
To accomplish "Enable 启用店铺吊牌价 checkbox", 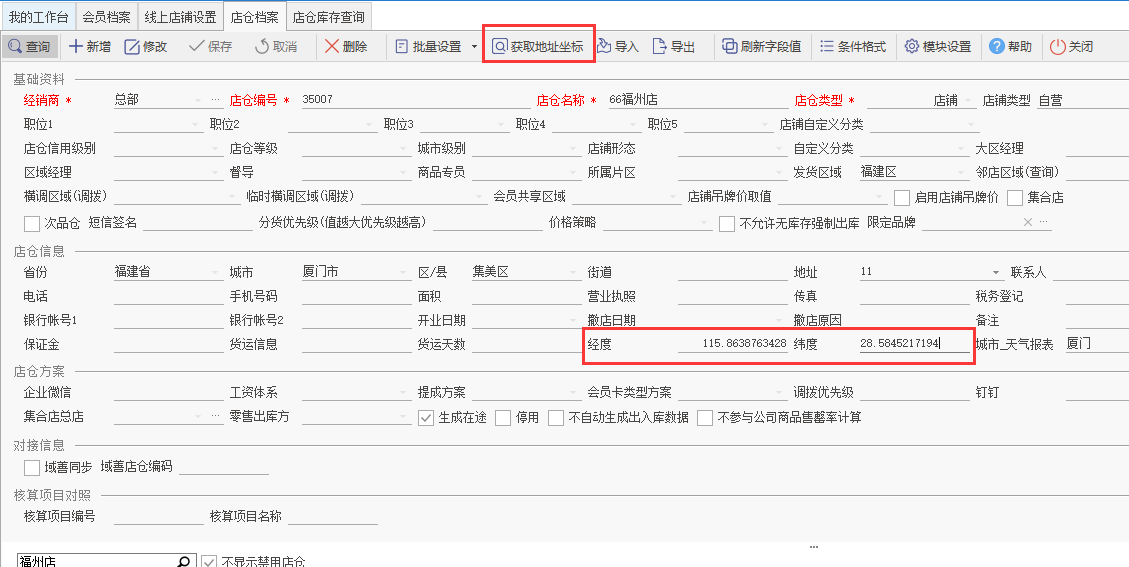I will [x=901, y=198].
